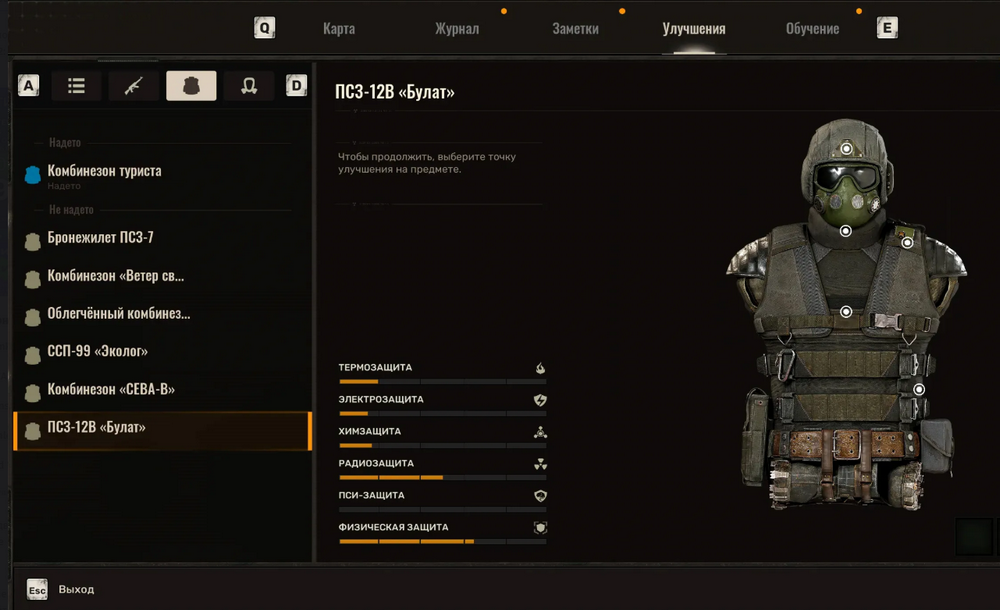
Task: Select Комбинезон туриста in the equipped list
Action: (x=104, y=171)
